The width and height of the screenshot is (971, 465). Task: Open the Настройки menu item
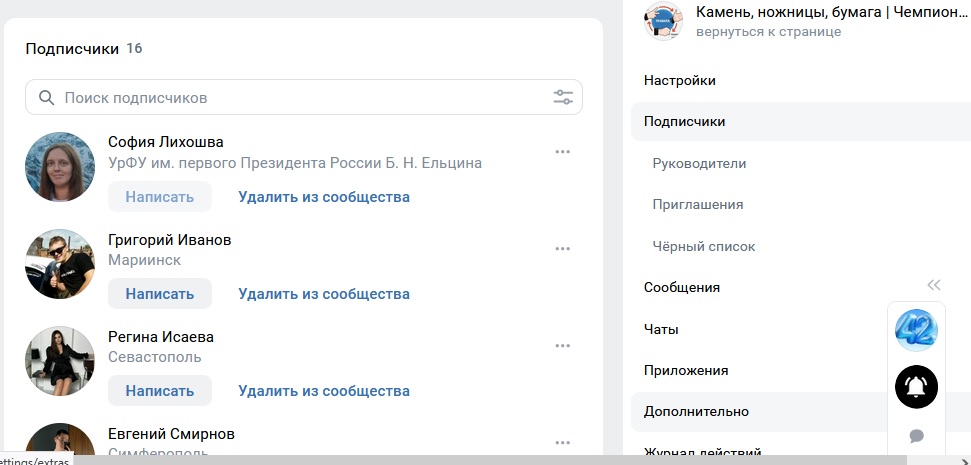tap(680, 80)
